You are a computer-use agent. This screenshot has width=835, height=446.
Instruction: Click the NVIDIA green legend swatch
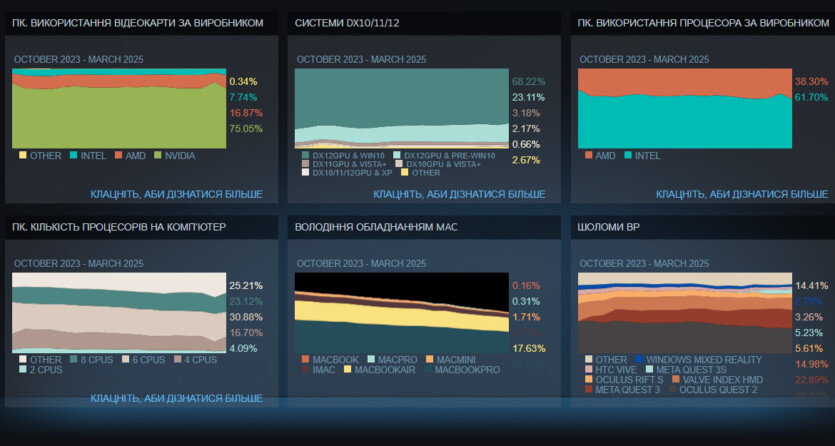tap(156, 155)
